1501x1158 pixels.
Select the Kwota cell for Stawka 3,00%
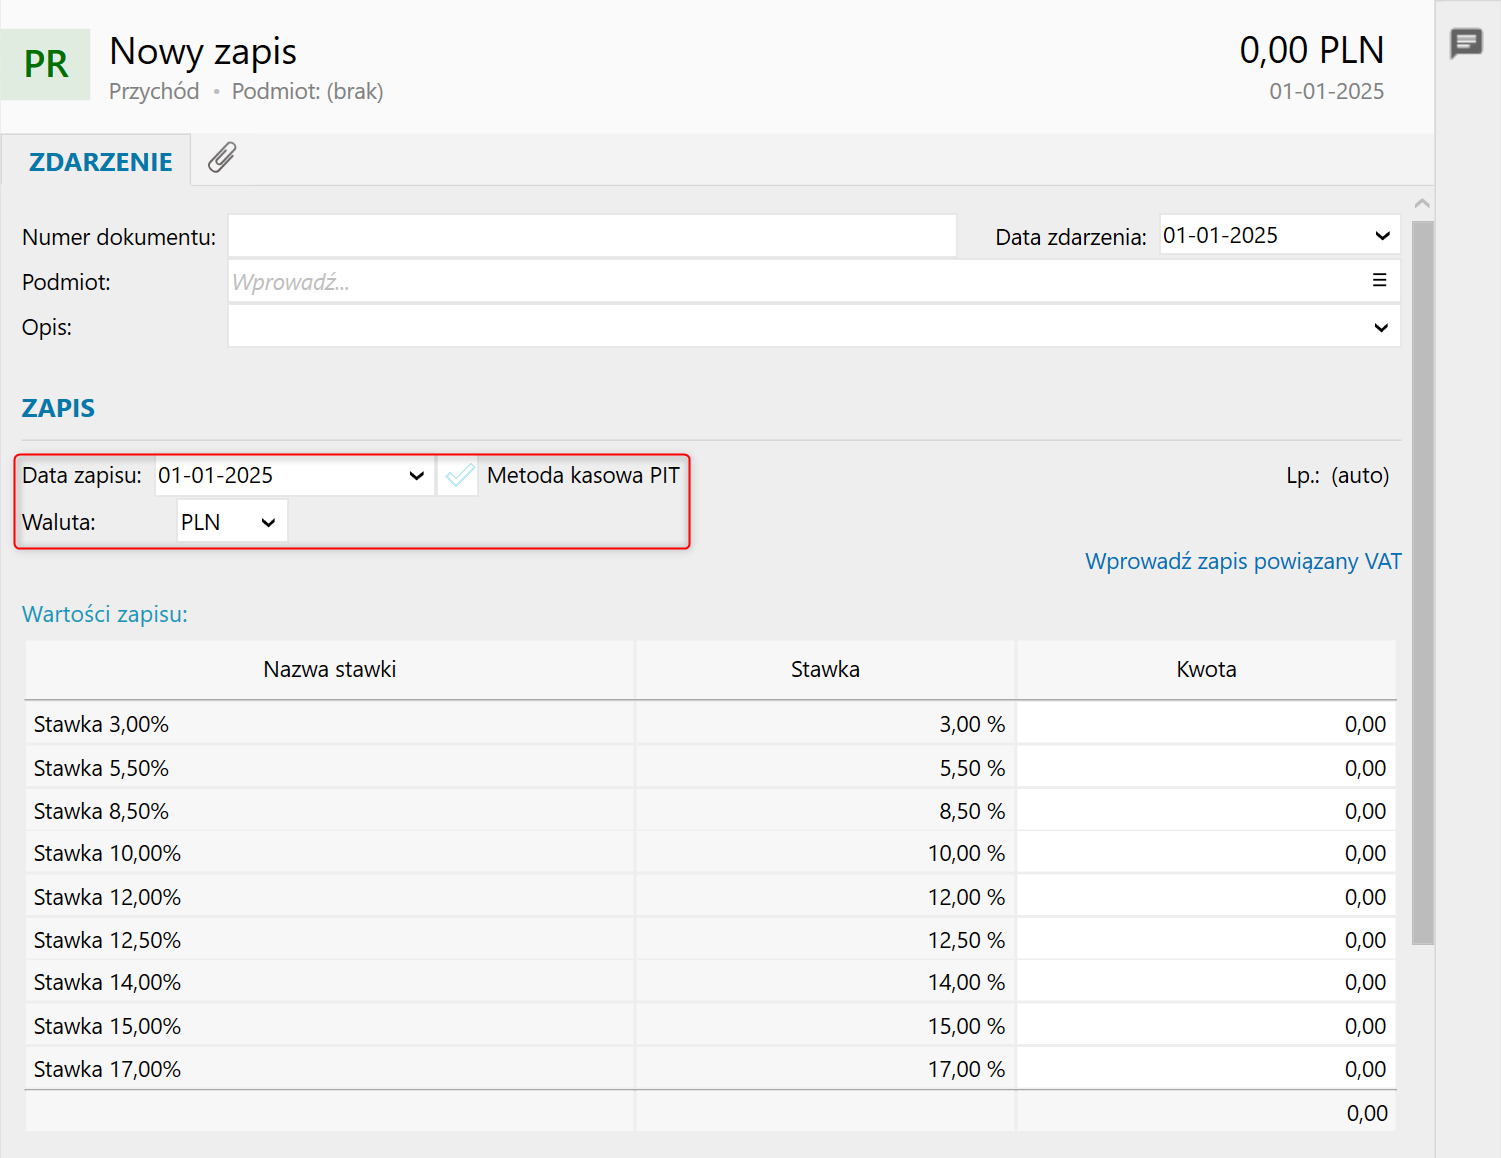[x=1206, y=724]
